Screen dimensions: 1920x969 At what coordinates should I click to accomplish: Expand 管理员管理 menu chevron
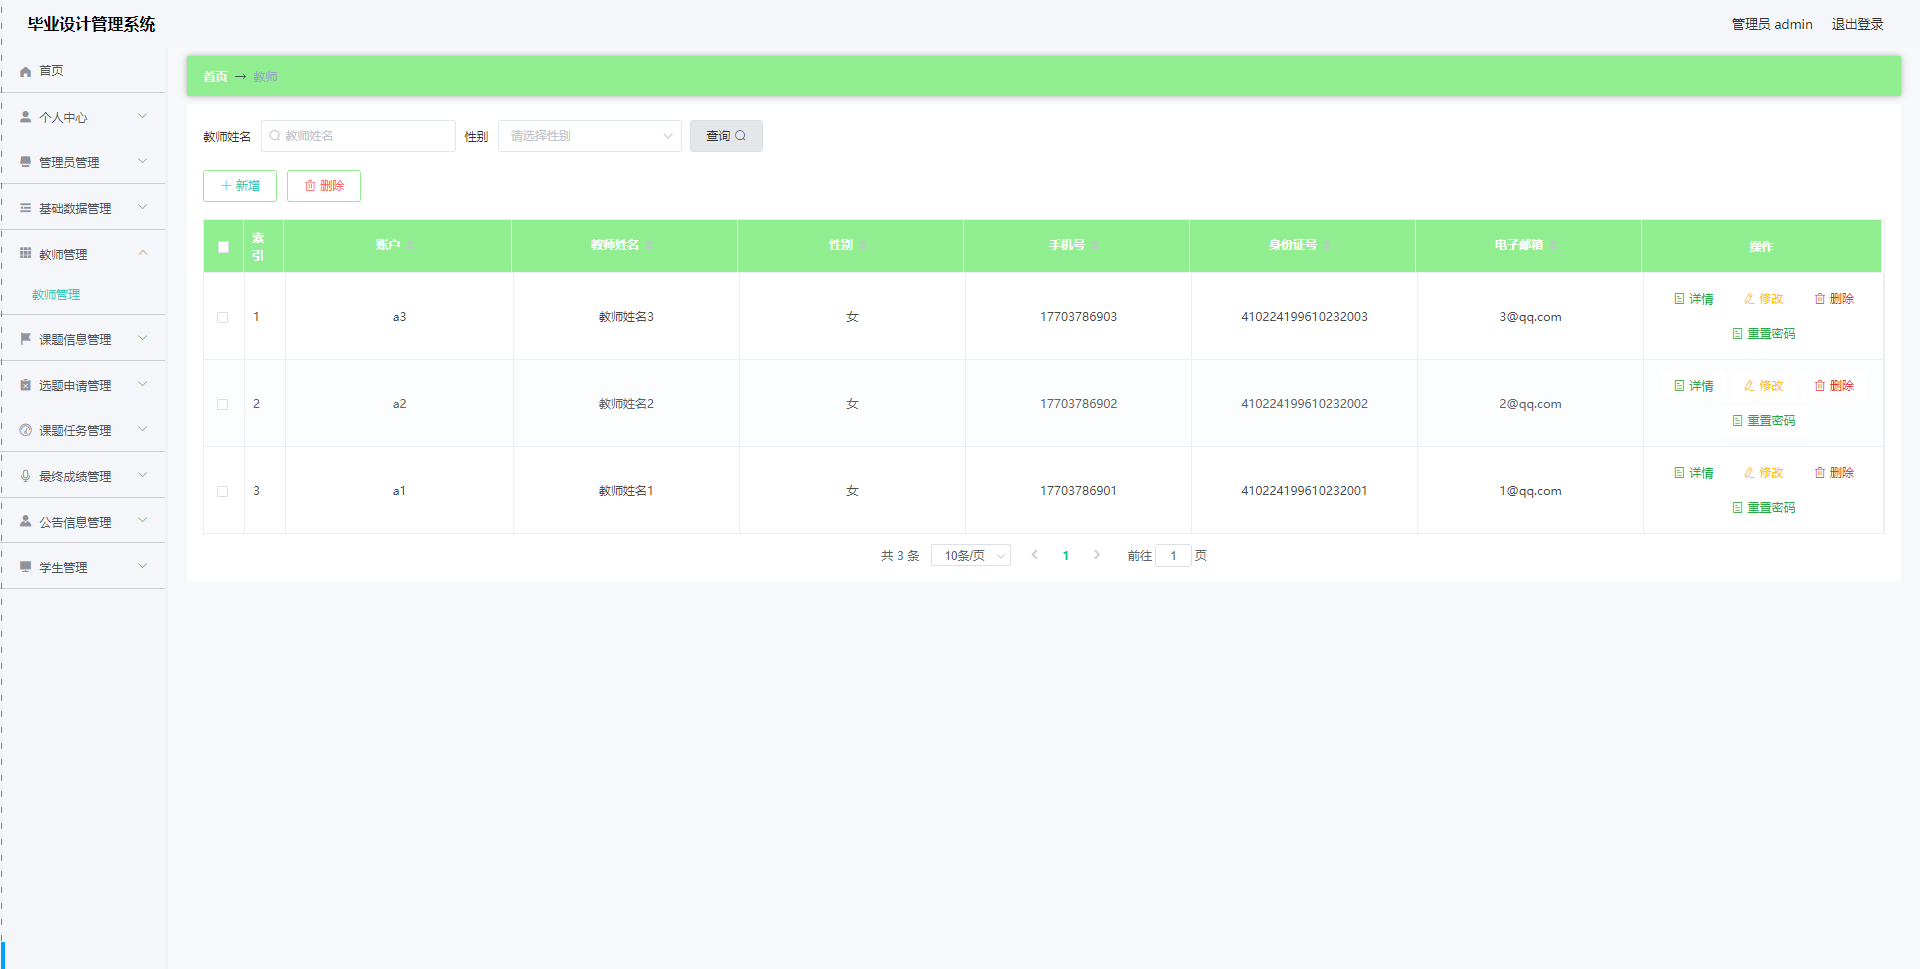point(143,161)
